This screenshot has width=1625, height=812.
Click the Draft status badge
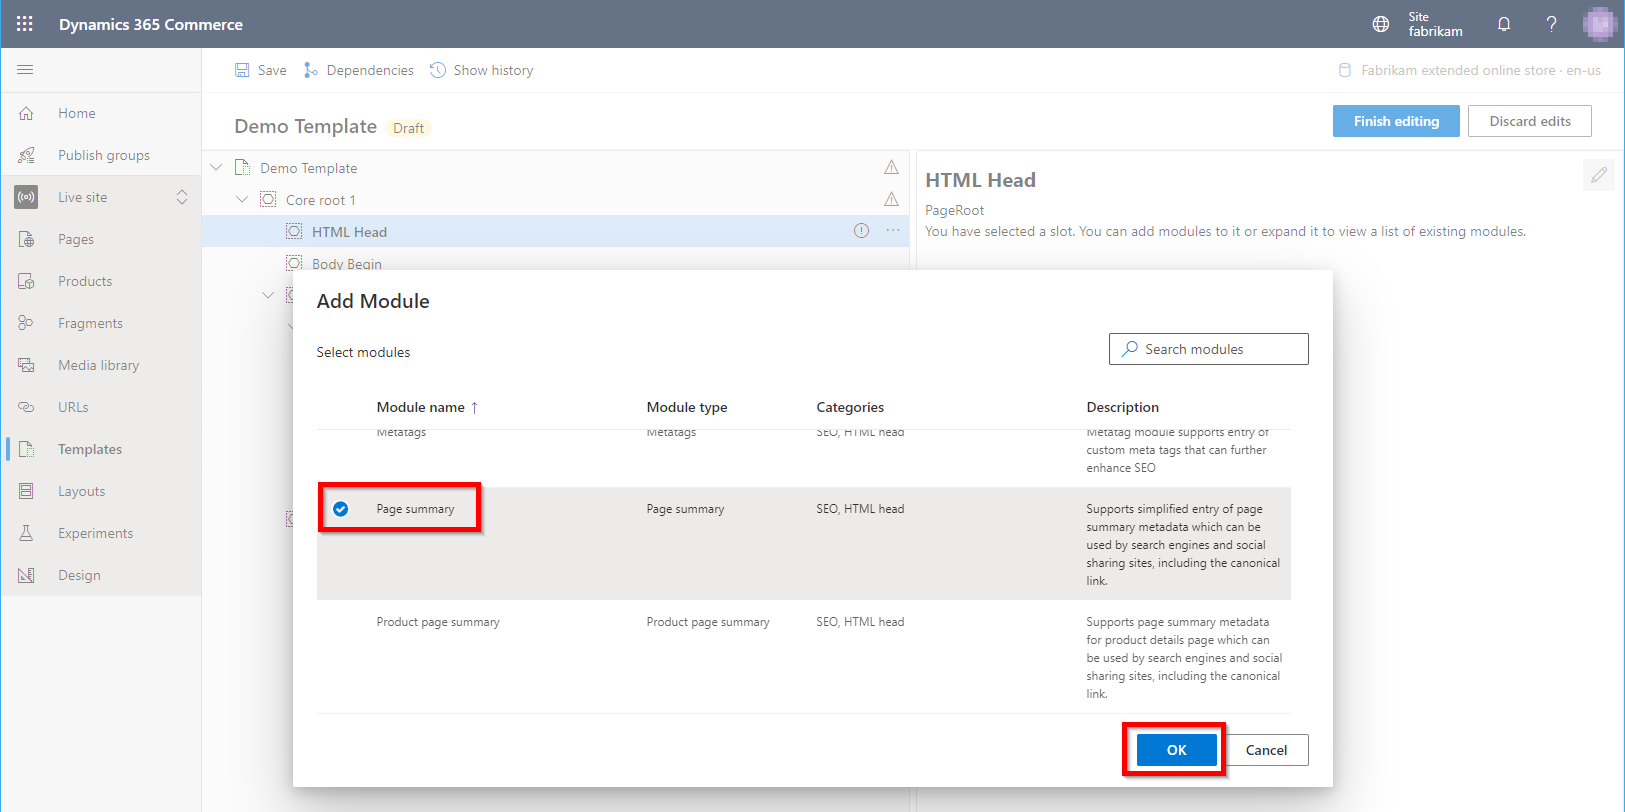pos(408,128)
